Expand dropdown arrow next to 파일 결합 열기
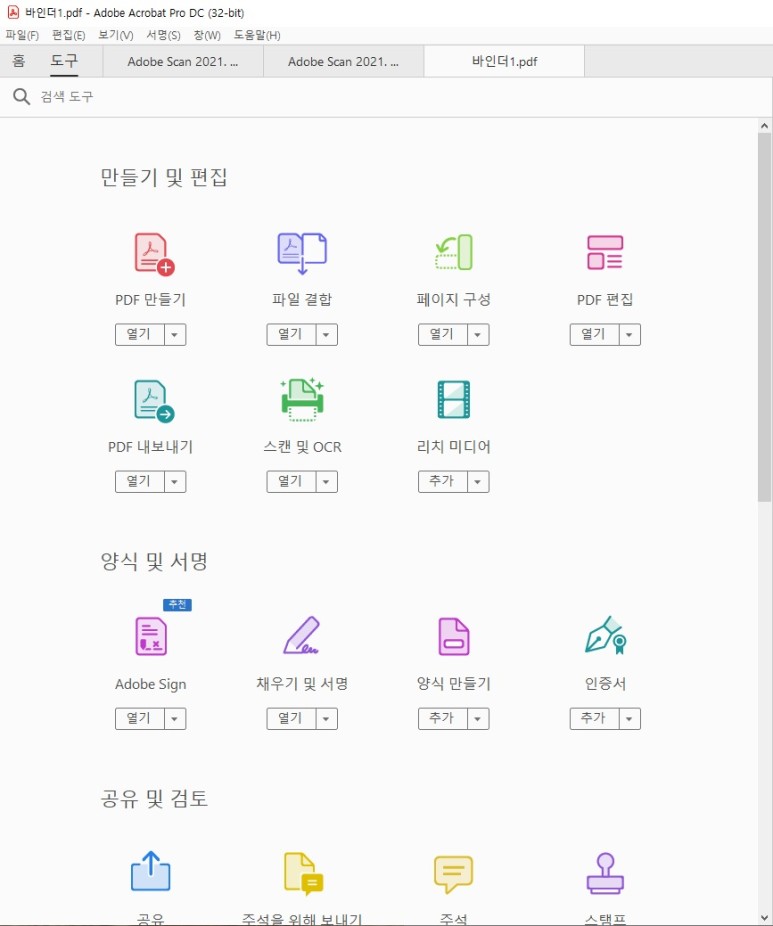 point(327,335)
